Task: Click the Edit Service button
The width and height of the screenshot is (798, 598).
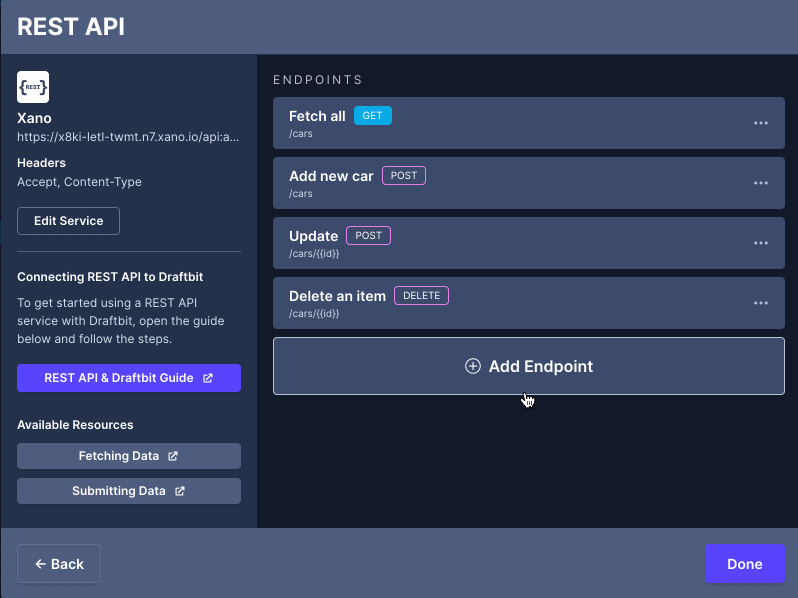Action: tap(68, 221)
